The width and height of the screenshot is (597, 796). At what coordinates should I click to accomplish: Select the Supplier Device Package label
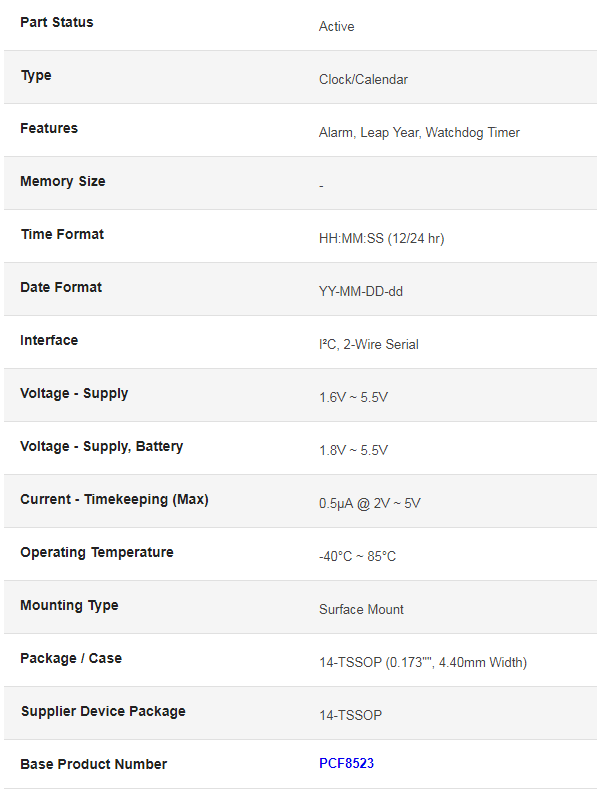pyautogui.click(x=103, y=711)
